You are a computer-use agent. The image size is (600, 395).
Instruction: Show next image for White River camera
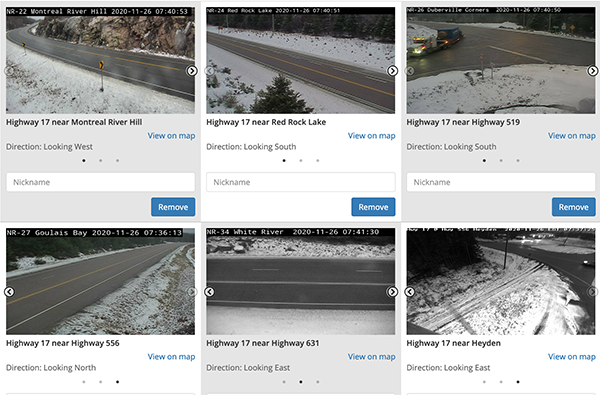coord(392,292)
